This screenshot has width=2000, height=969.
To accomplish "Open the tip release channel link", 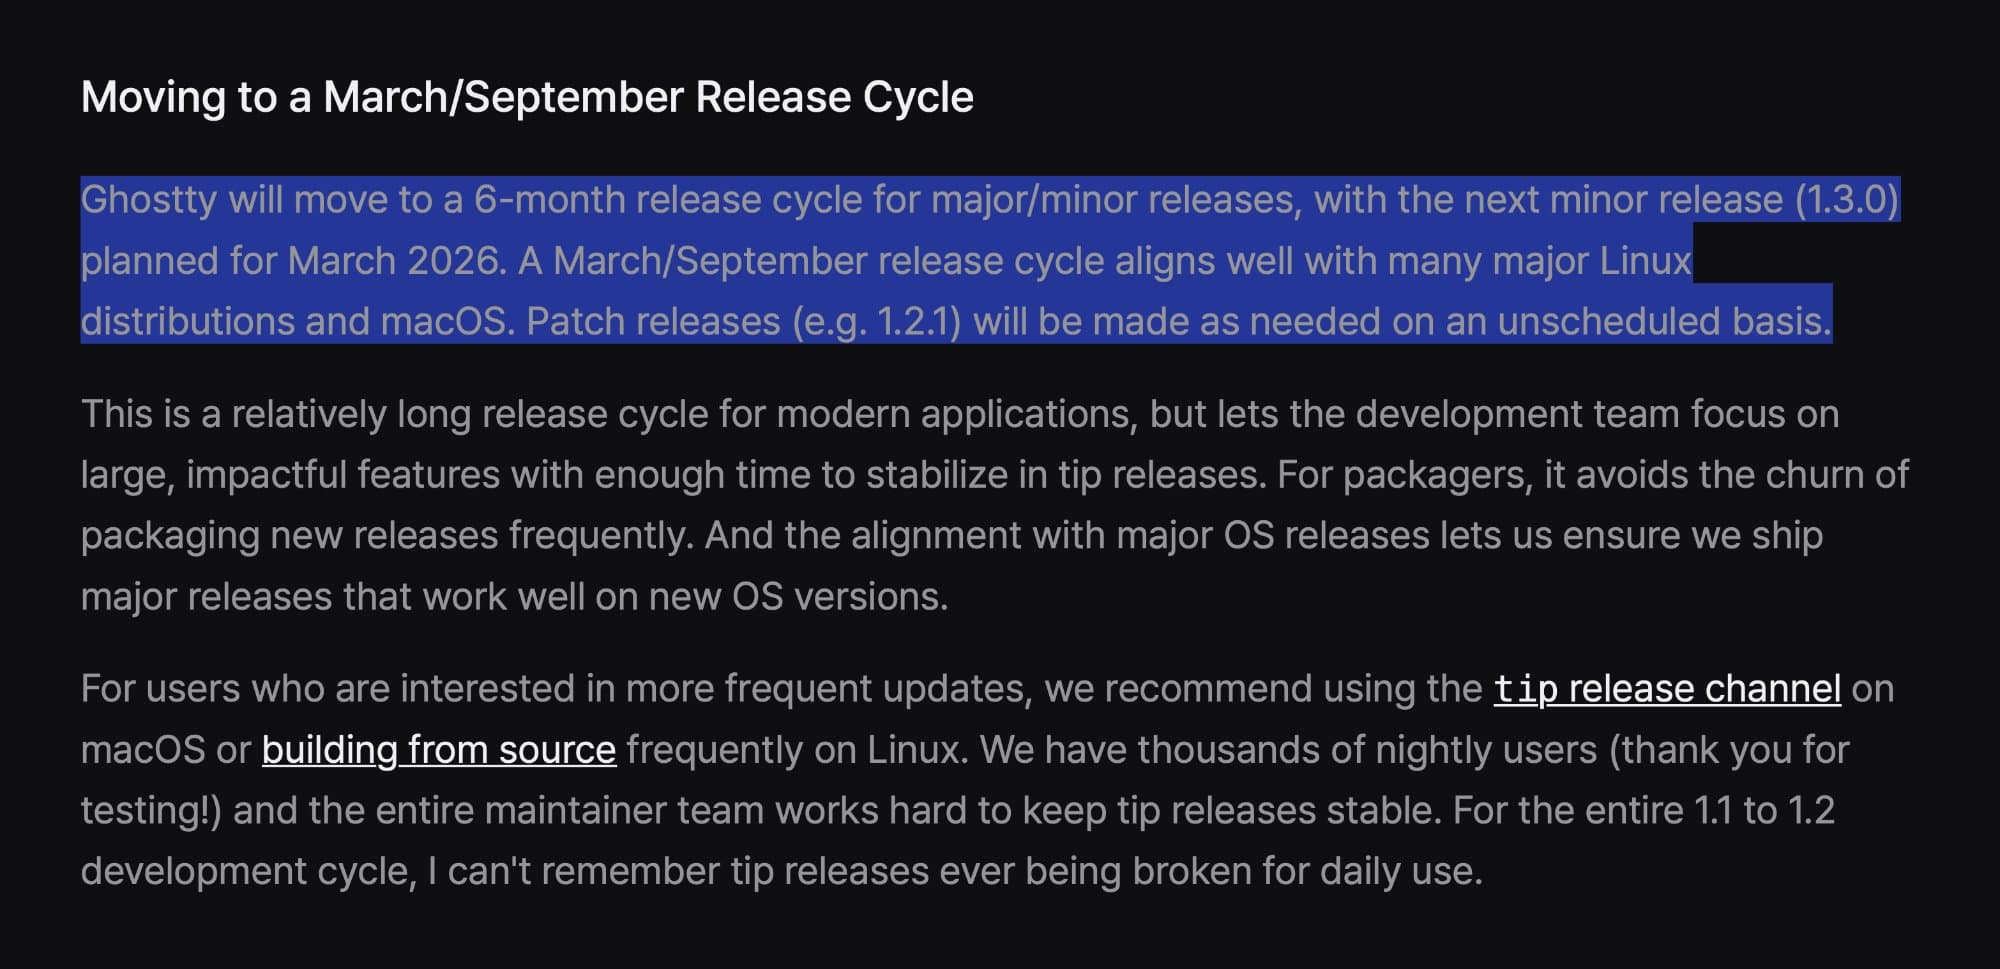I will (1666, 689).
